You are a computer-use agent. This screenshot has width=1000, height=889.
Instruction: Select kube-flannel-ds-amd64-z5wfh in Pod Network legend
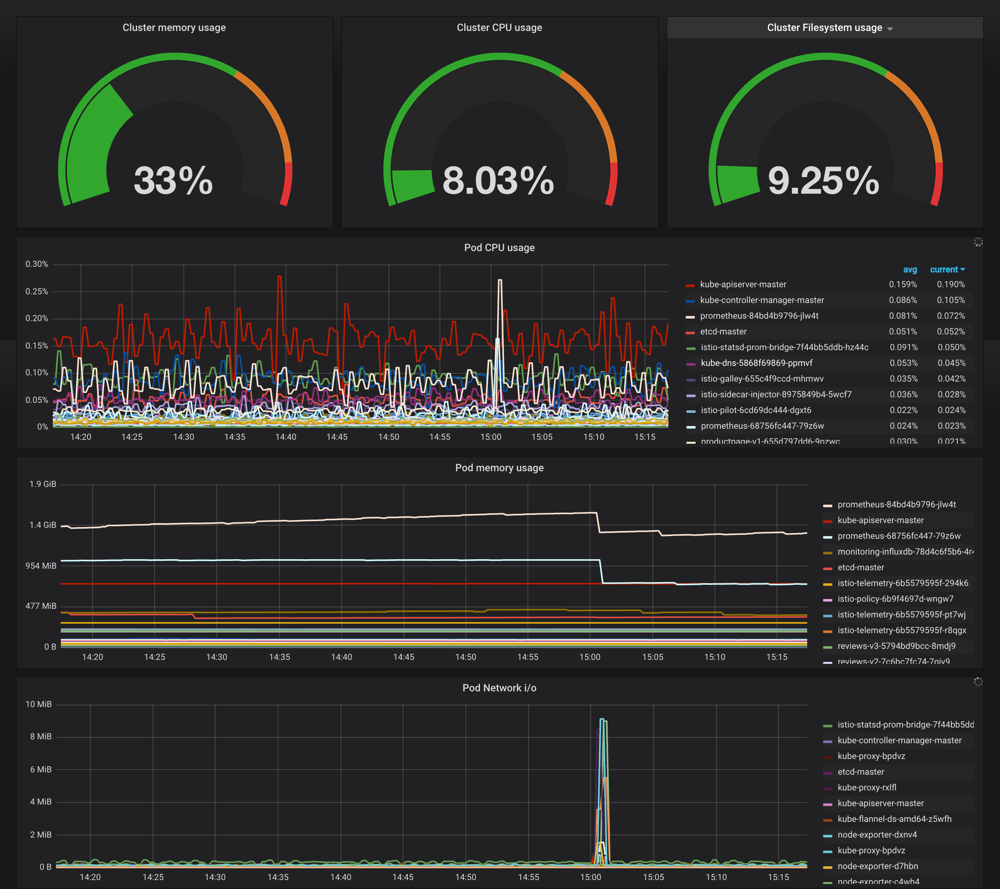[895, 819]
